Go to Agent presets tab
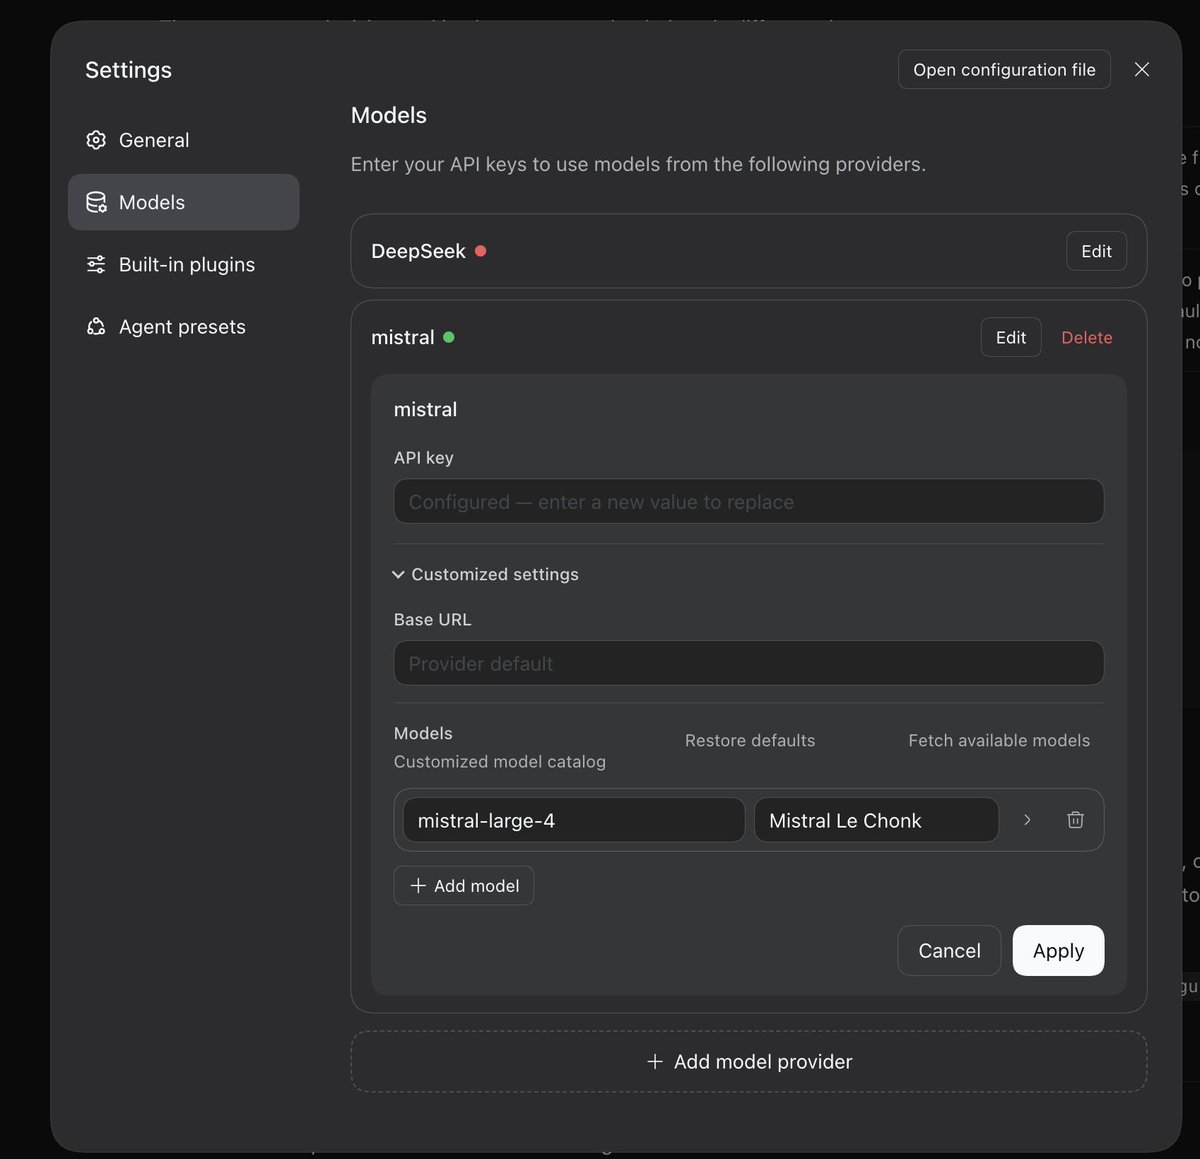Screen dimensions: 1200x1159 point(184,326)
